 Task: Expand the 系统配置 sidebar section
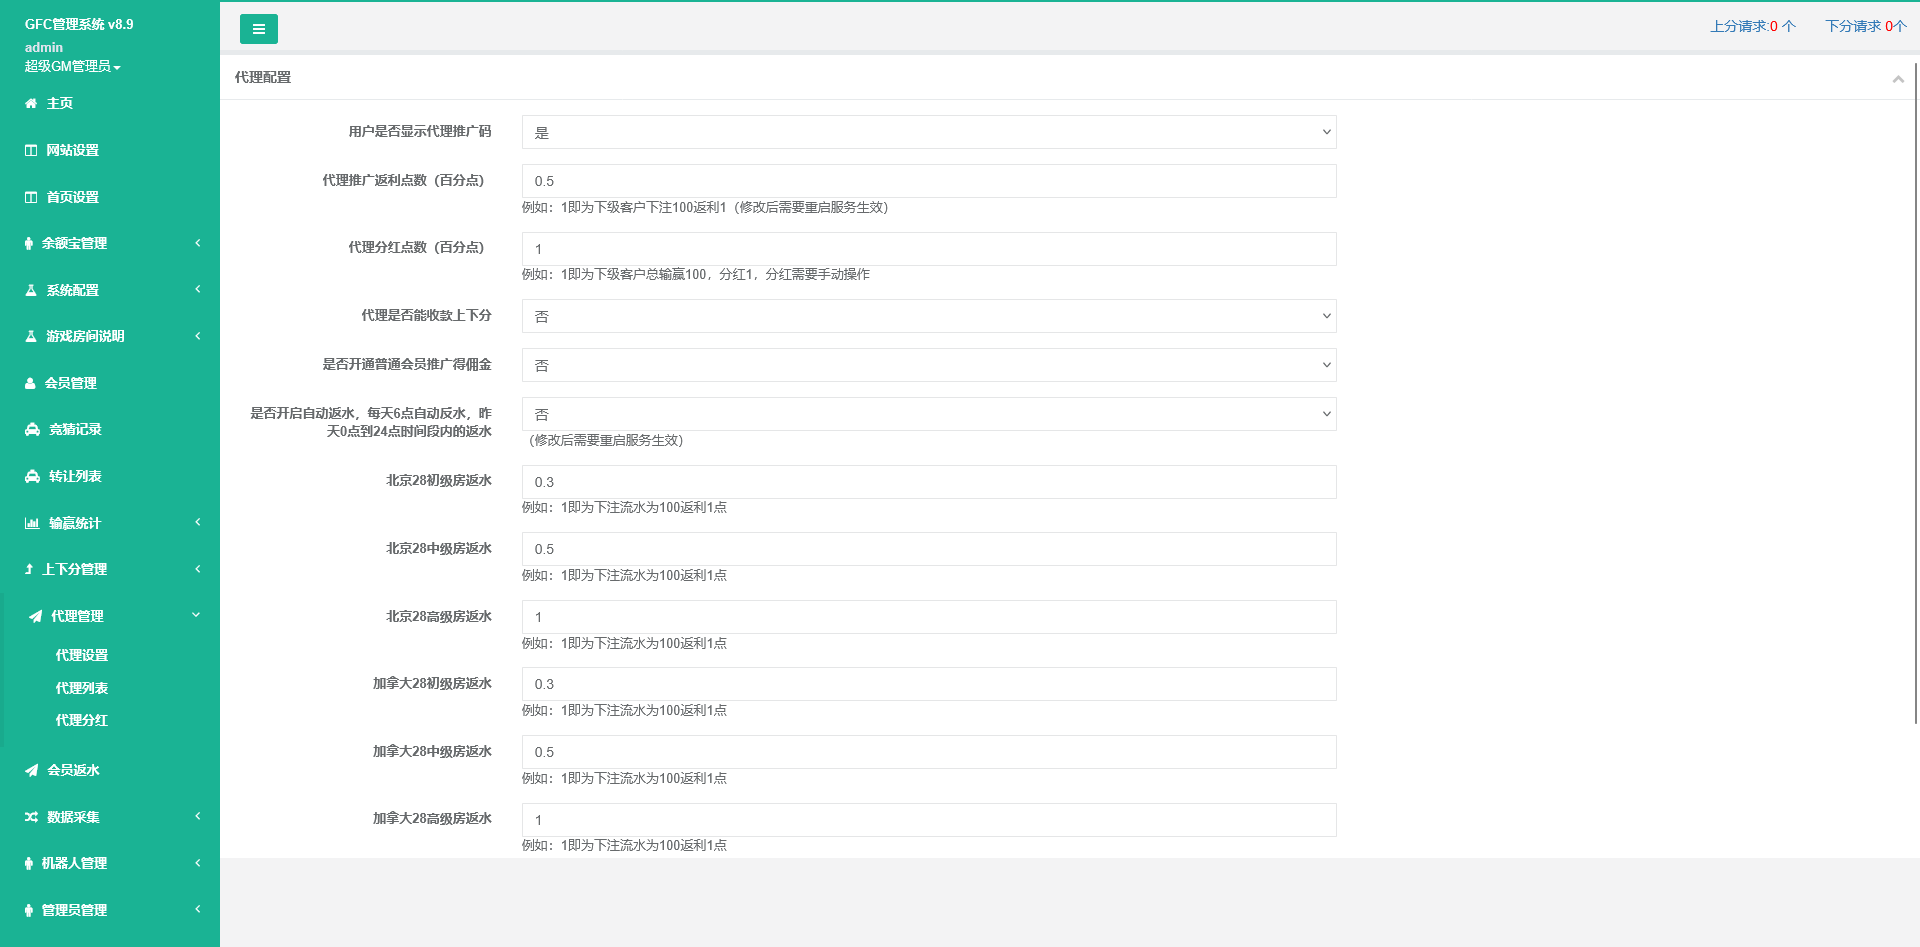tap(31, 290)
